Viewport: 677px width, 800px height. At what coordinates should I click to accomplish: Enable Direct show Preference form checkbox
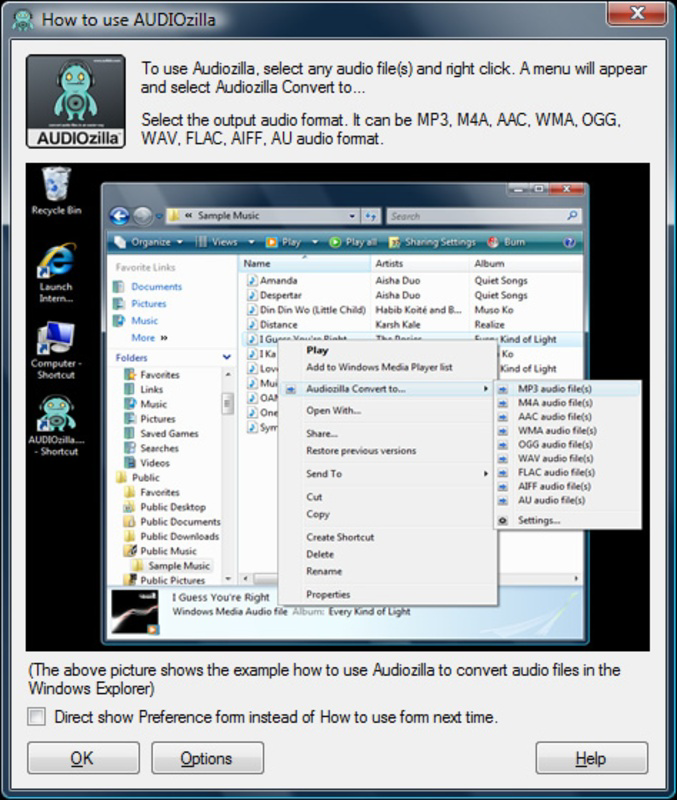[37, 717]
